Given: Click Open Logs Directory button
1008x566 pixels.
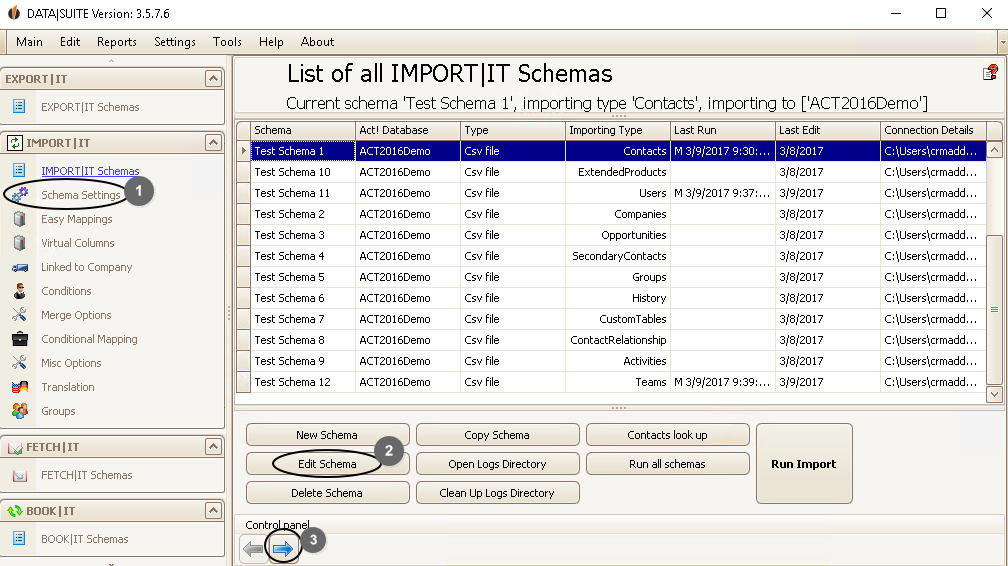Looking at the screenshot, I should [x=498, y=464].
